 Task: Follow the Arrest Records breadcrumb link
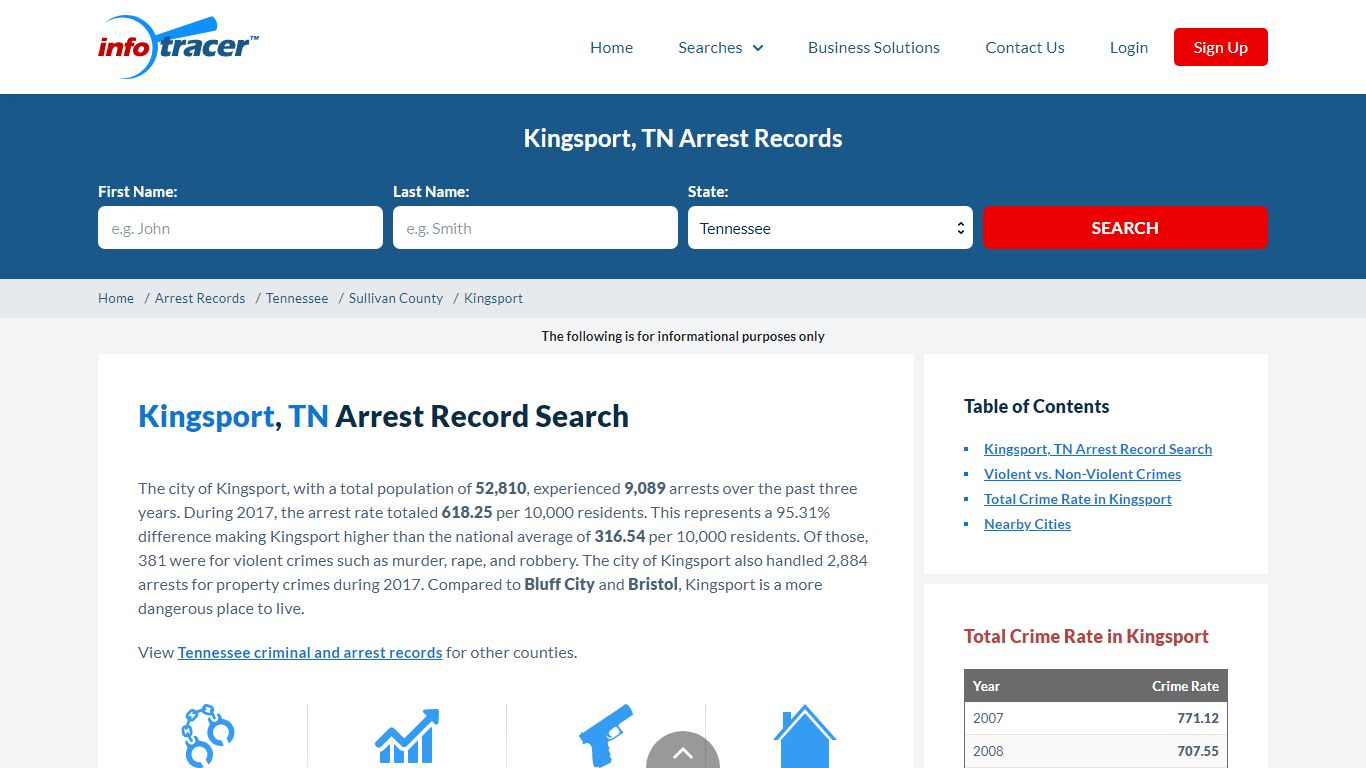tap(200, 298)
